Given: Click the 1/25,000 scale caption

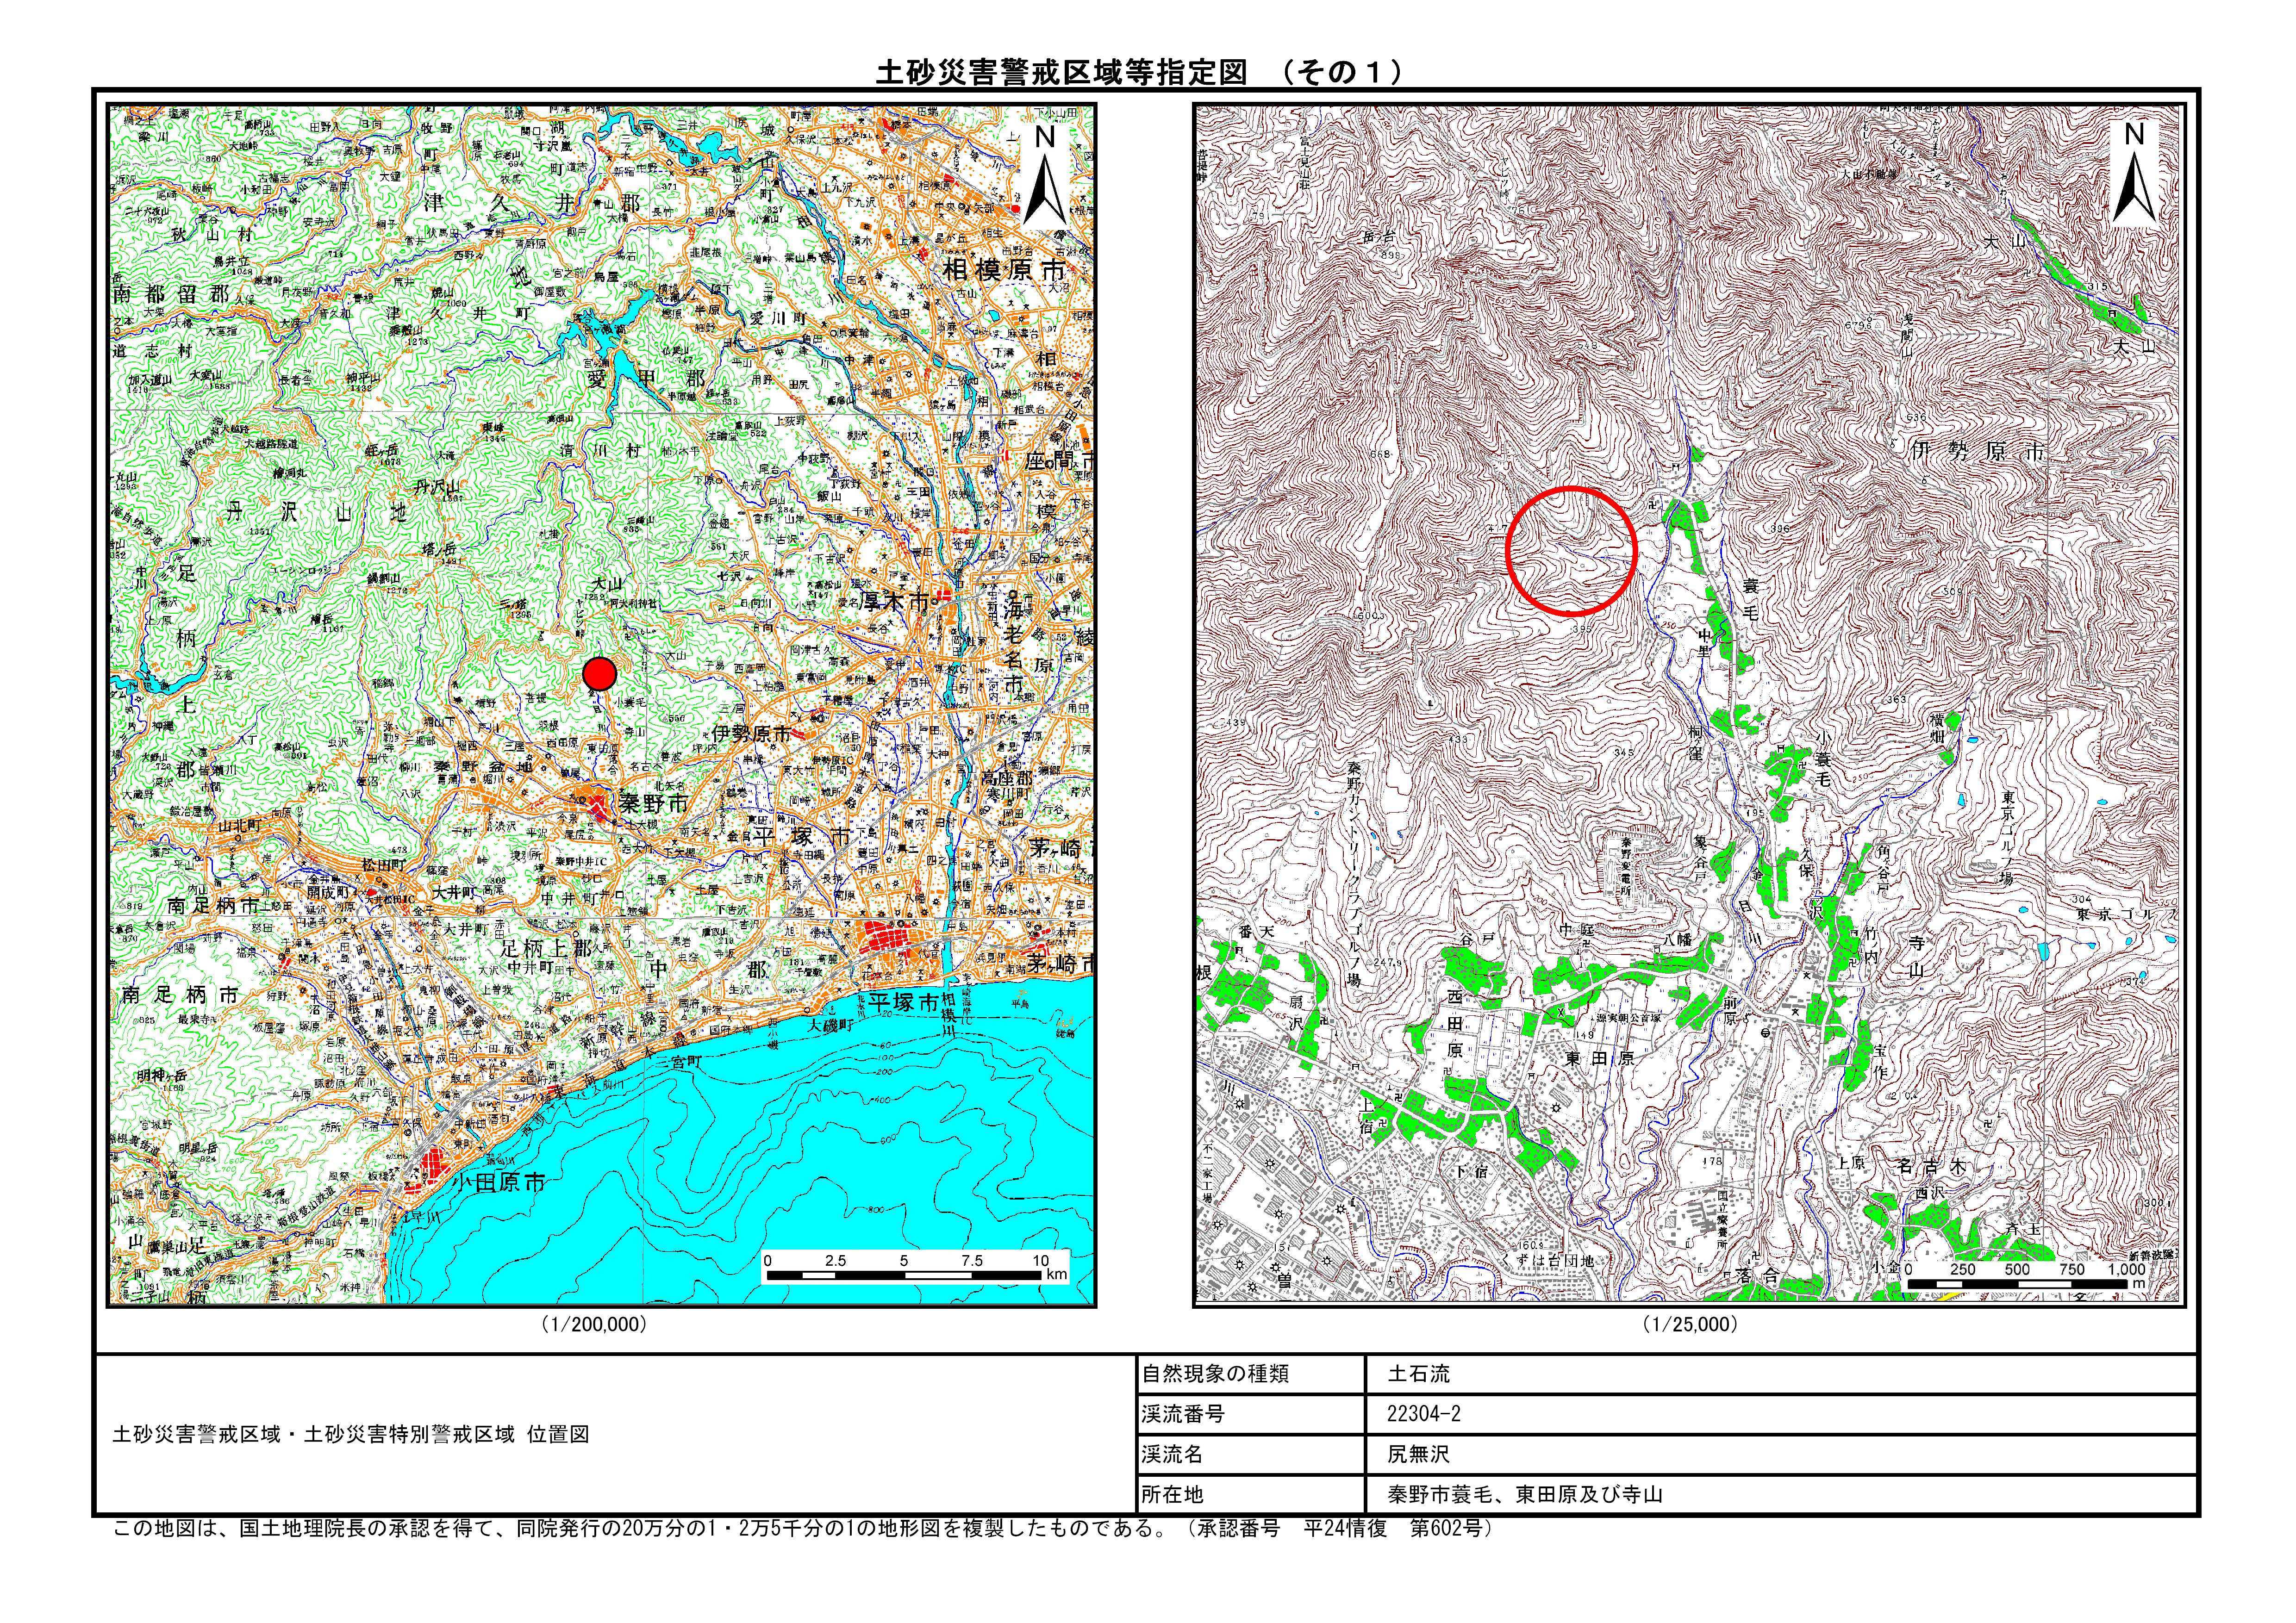Looking at the screenshot, I should pos(1689,1324).
